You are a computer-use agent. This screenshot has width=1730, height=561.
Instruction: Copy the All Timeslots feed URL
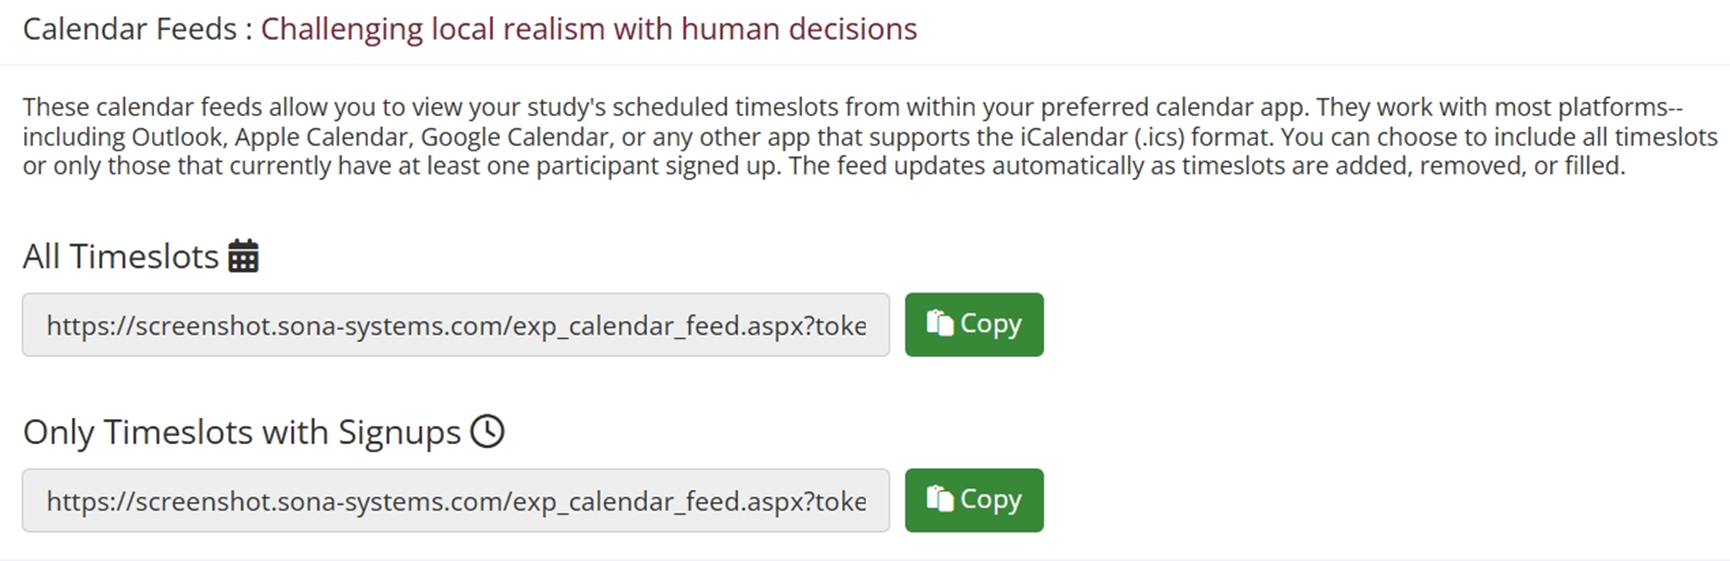pyautogui.click(x=973, y=325)
